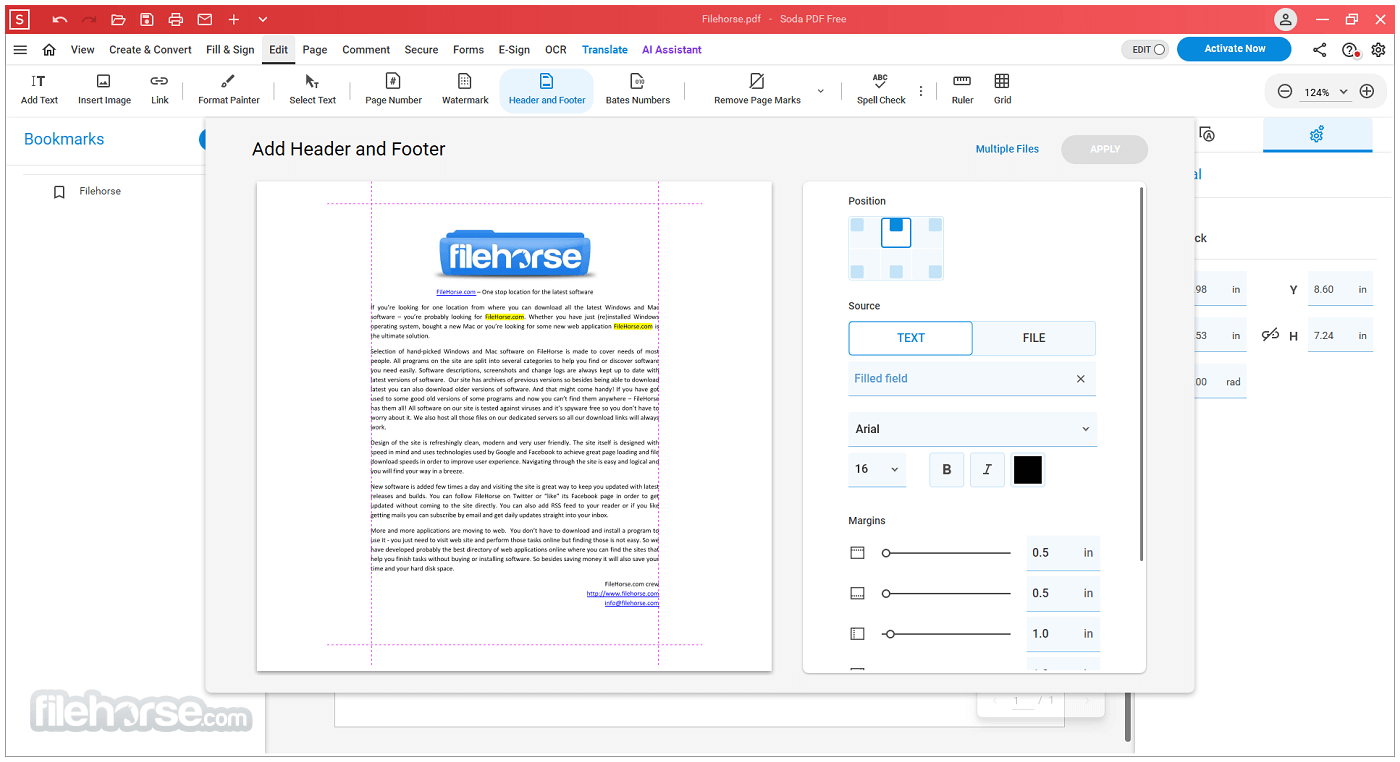The width and height of the screenshot is (1400, 762).
Task: Toggle the aspect ratio link next to H
Action: 1270,336
